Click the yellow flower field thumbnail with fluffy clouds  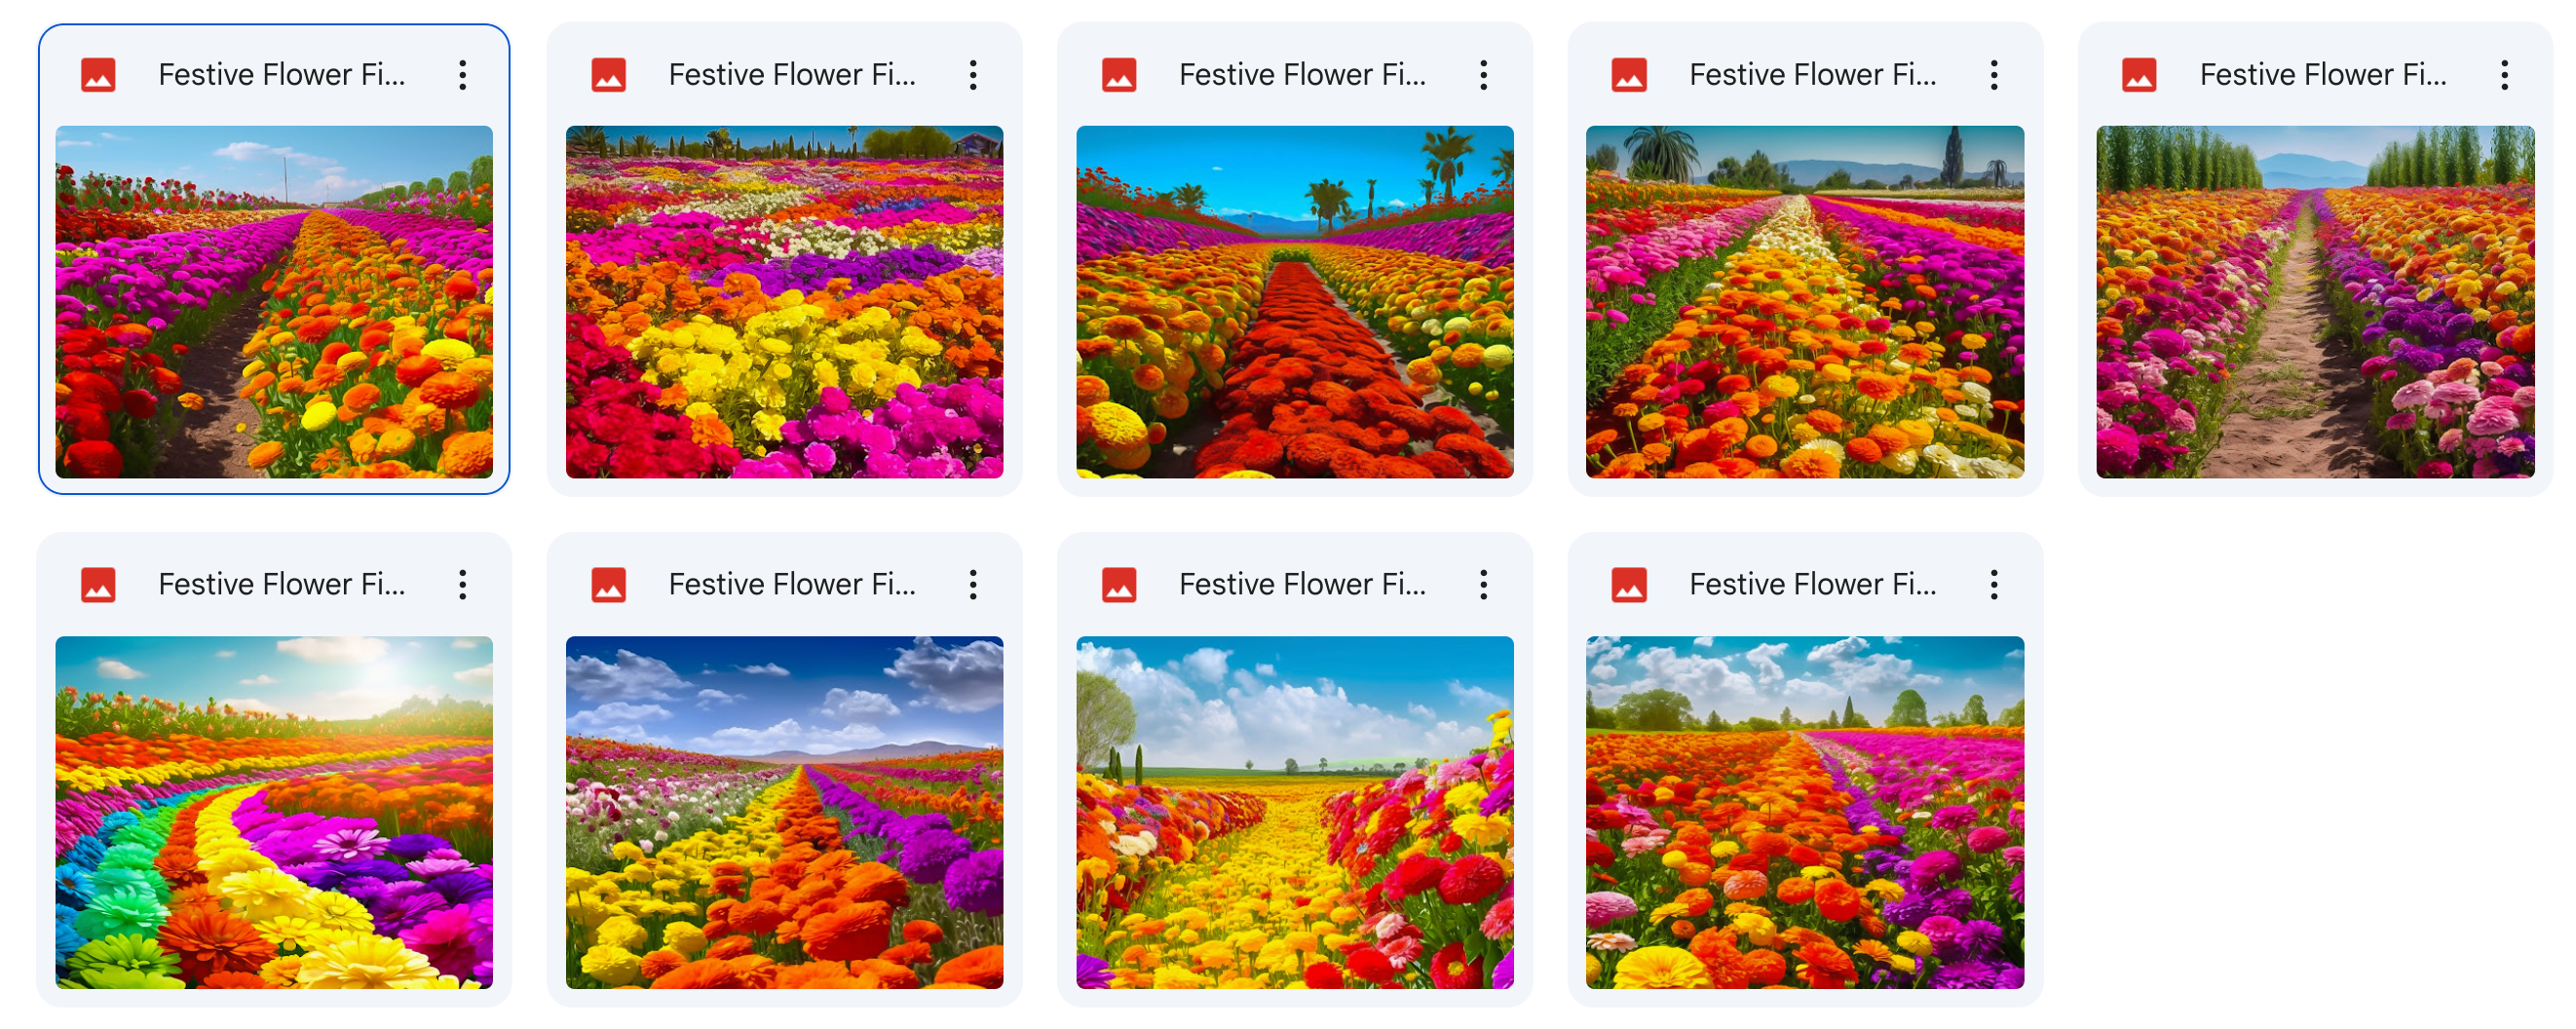pos(1294,812)
